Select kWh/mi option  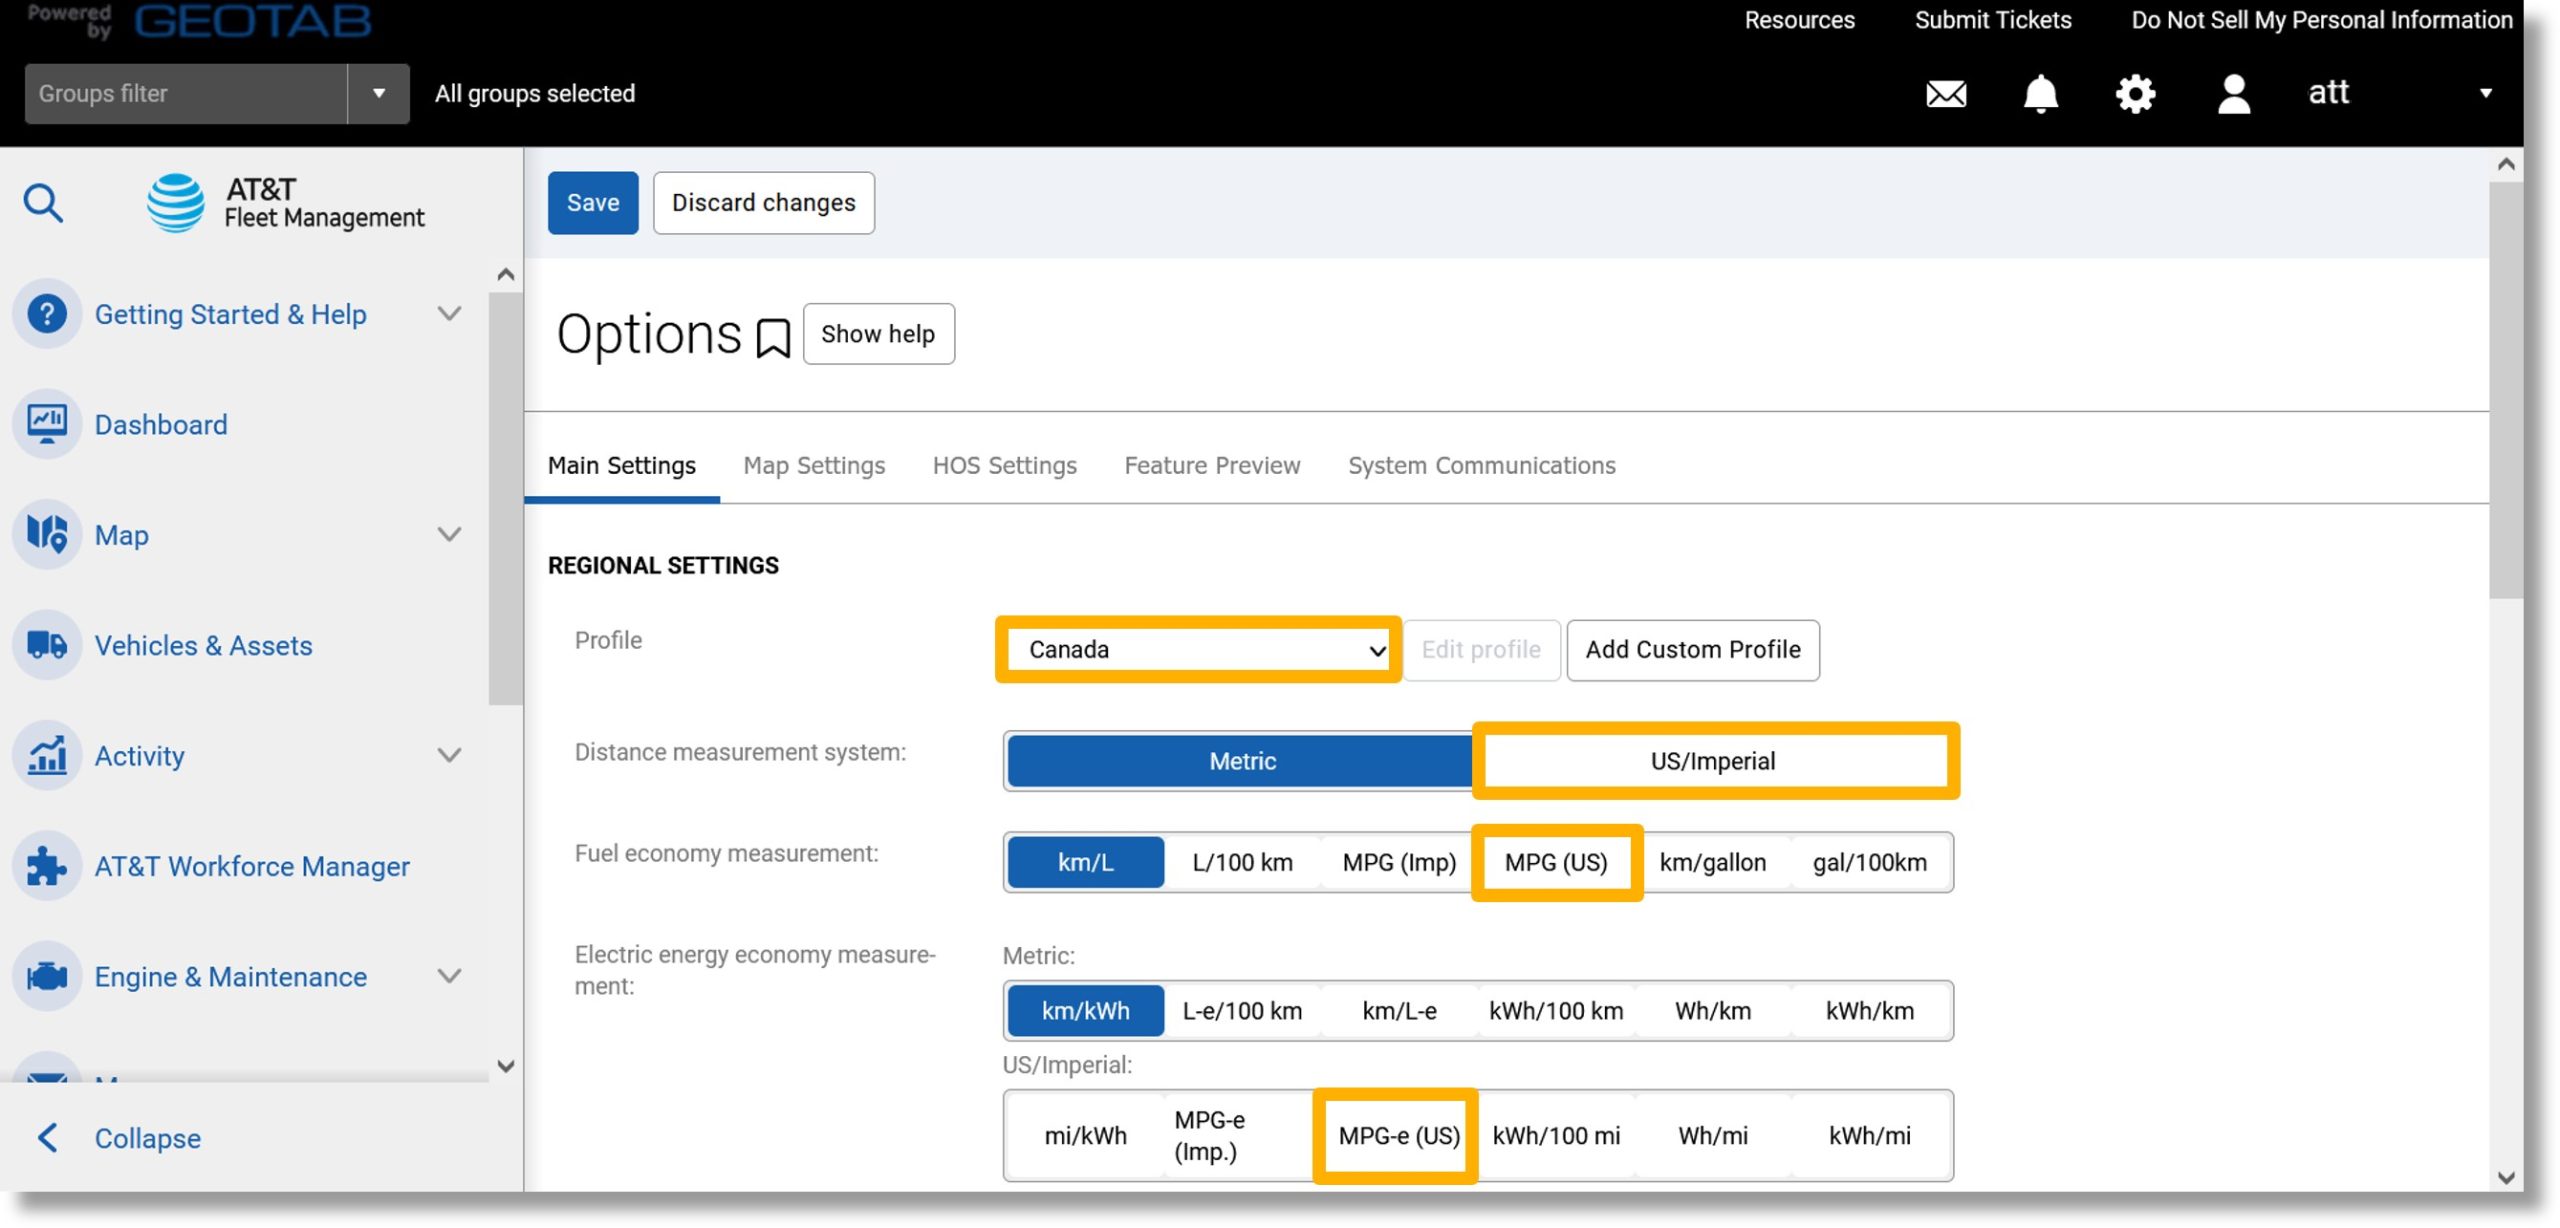[1869, 1136]
